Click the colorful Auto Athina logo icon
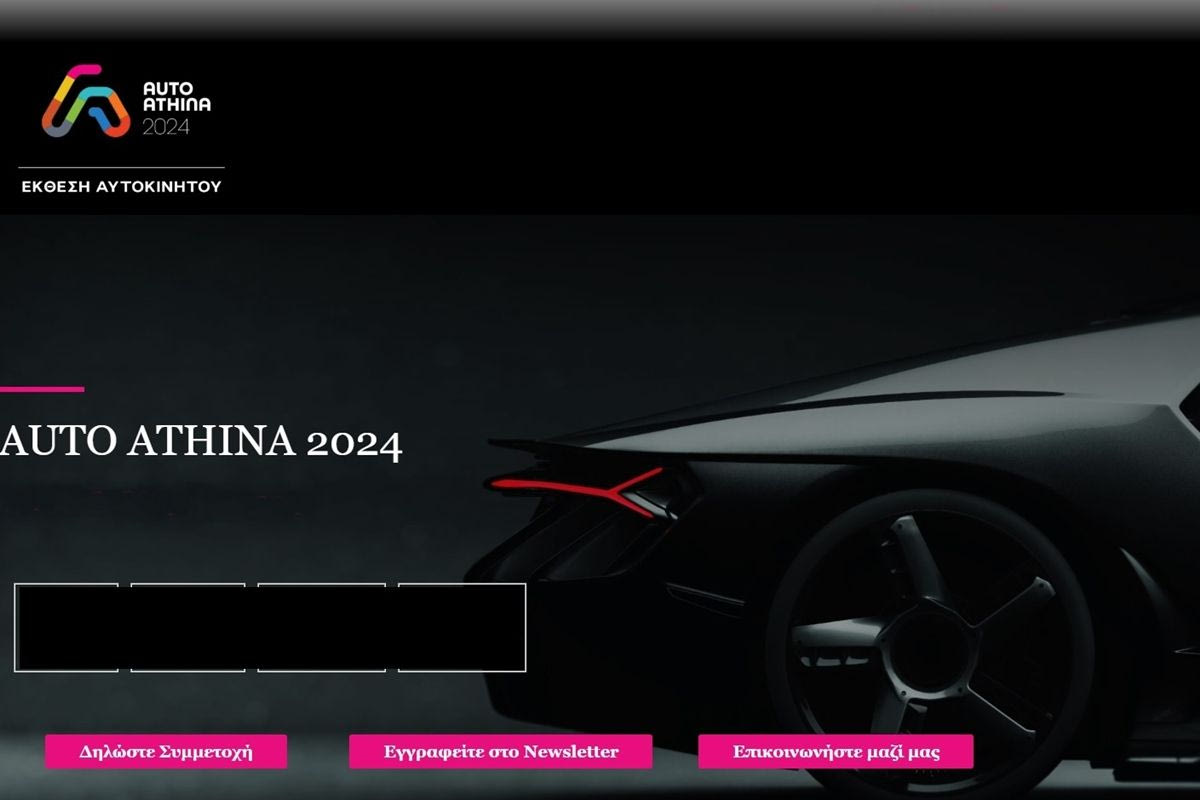1200x800 pixels. click(x=85, y=102)
